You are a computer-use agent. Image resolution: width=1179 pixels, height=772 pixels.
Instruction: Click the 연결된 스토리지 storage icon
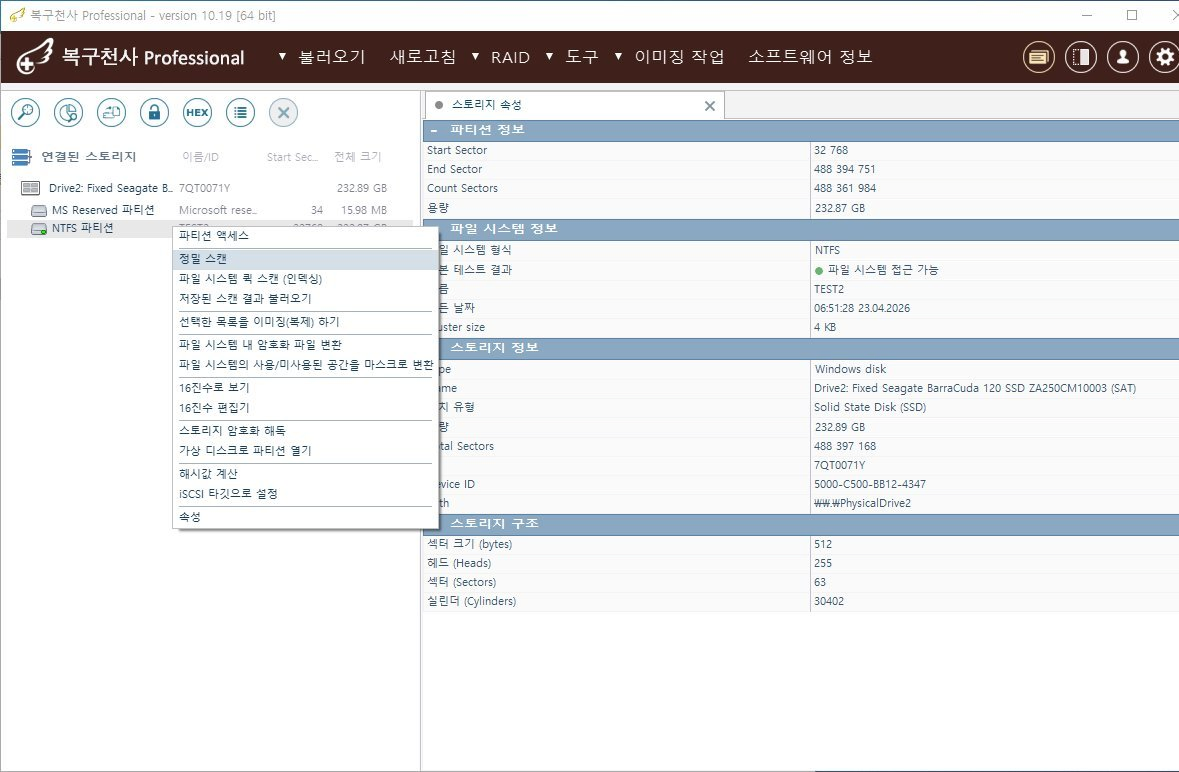[21, 156]
